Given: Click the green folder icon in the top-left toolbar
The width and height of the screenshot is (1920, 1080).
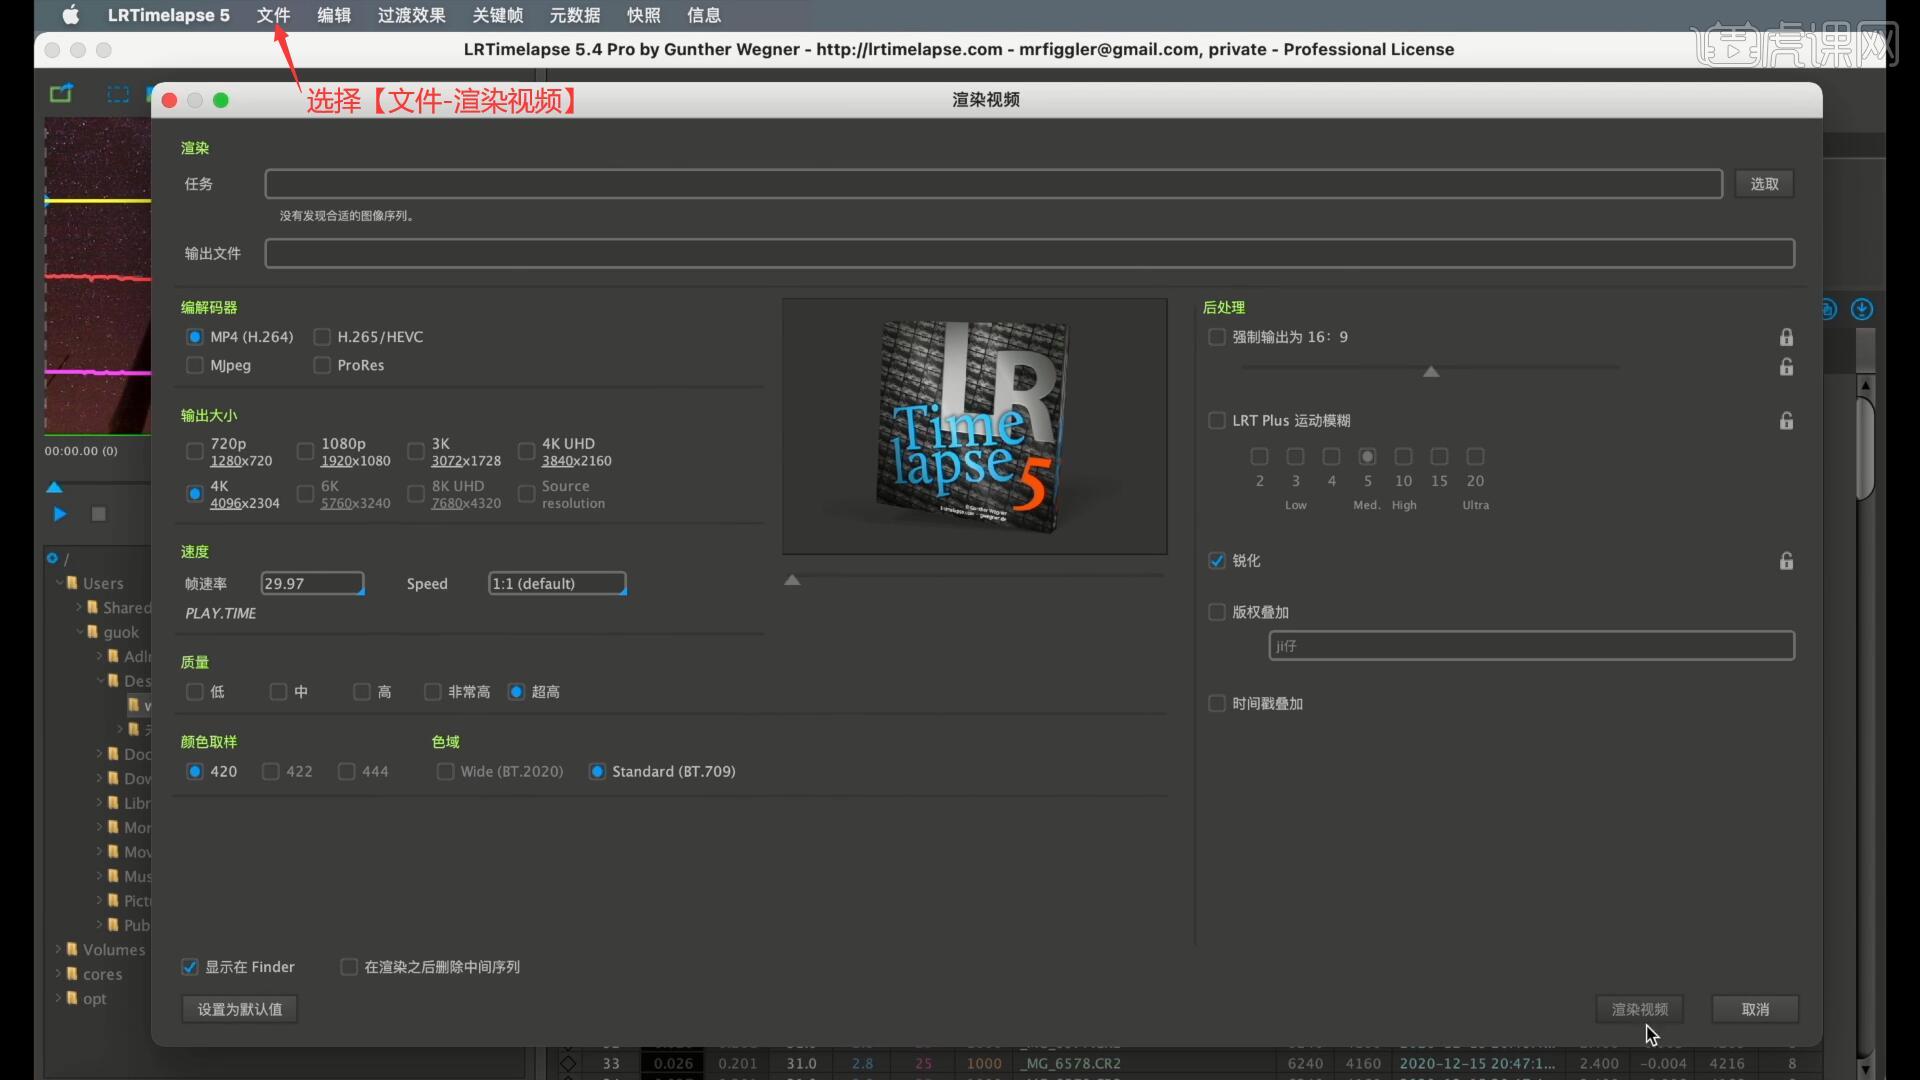Looking at the screenshot, I should click(x=61, y=94).
